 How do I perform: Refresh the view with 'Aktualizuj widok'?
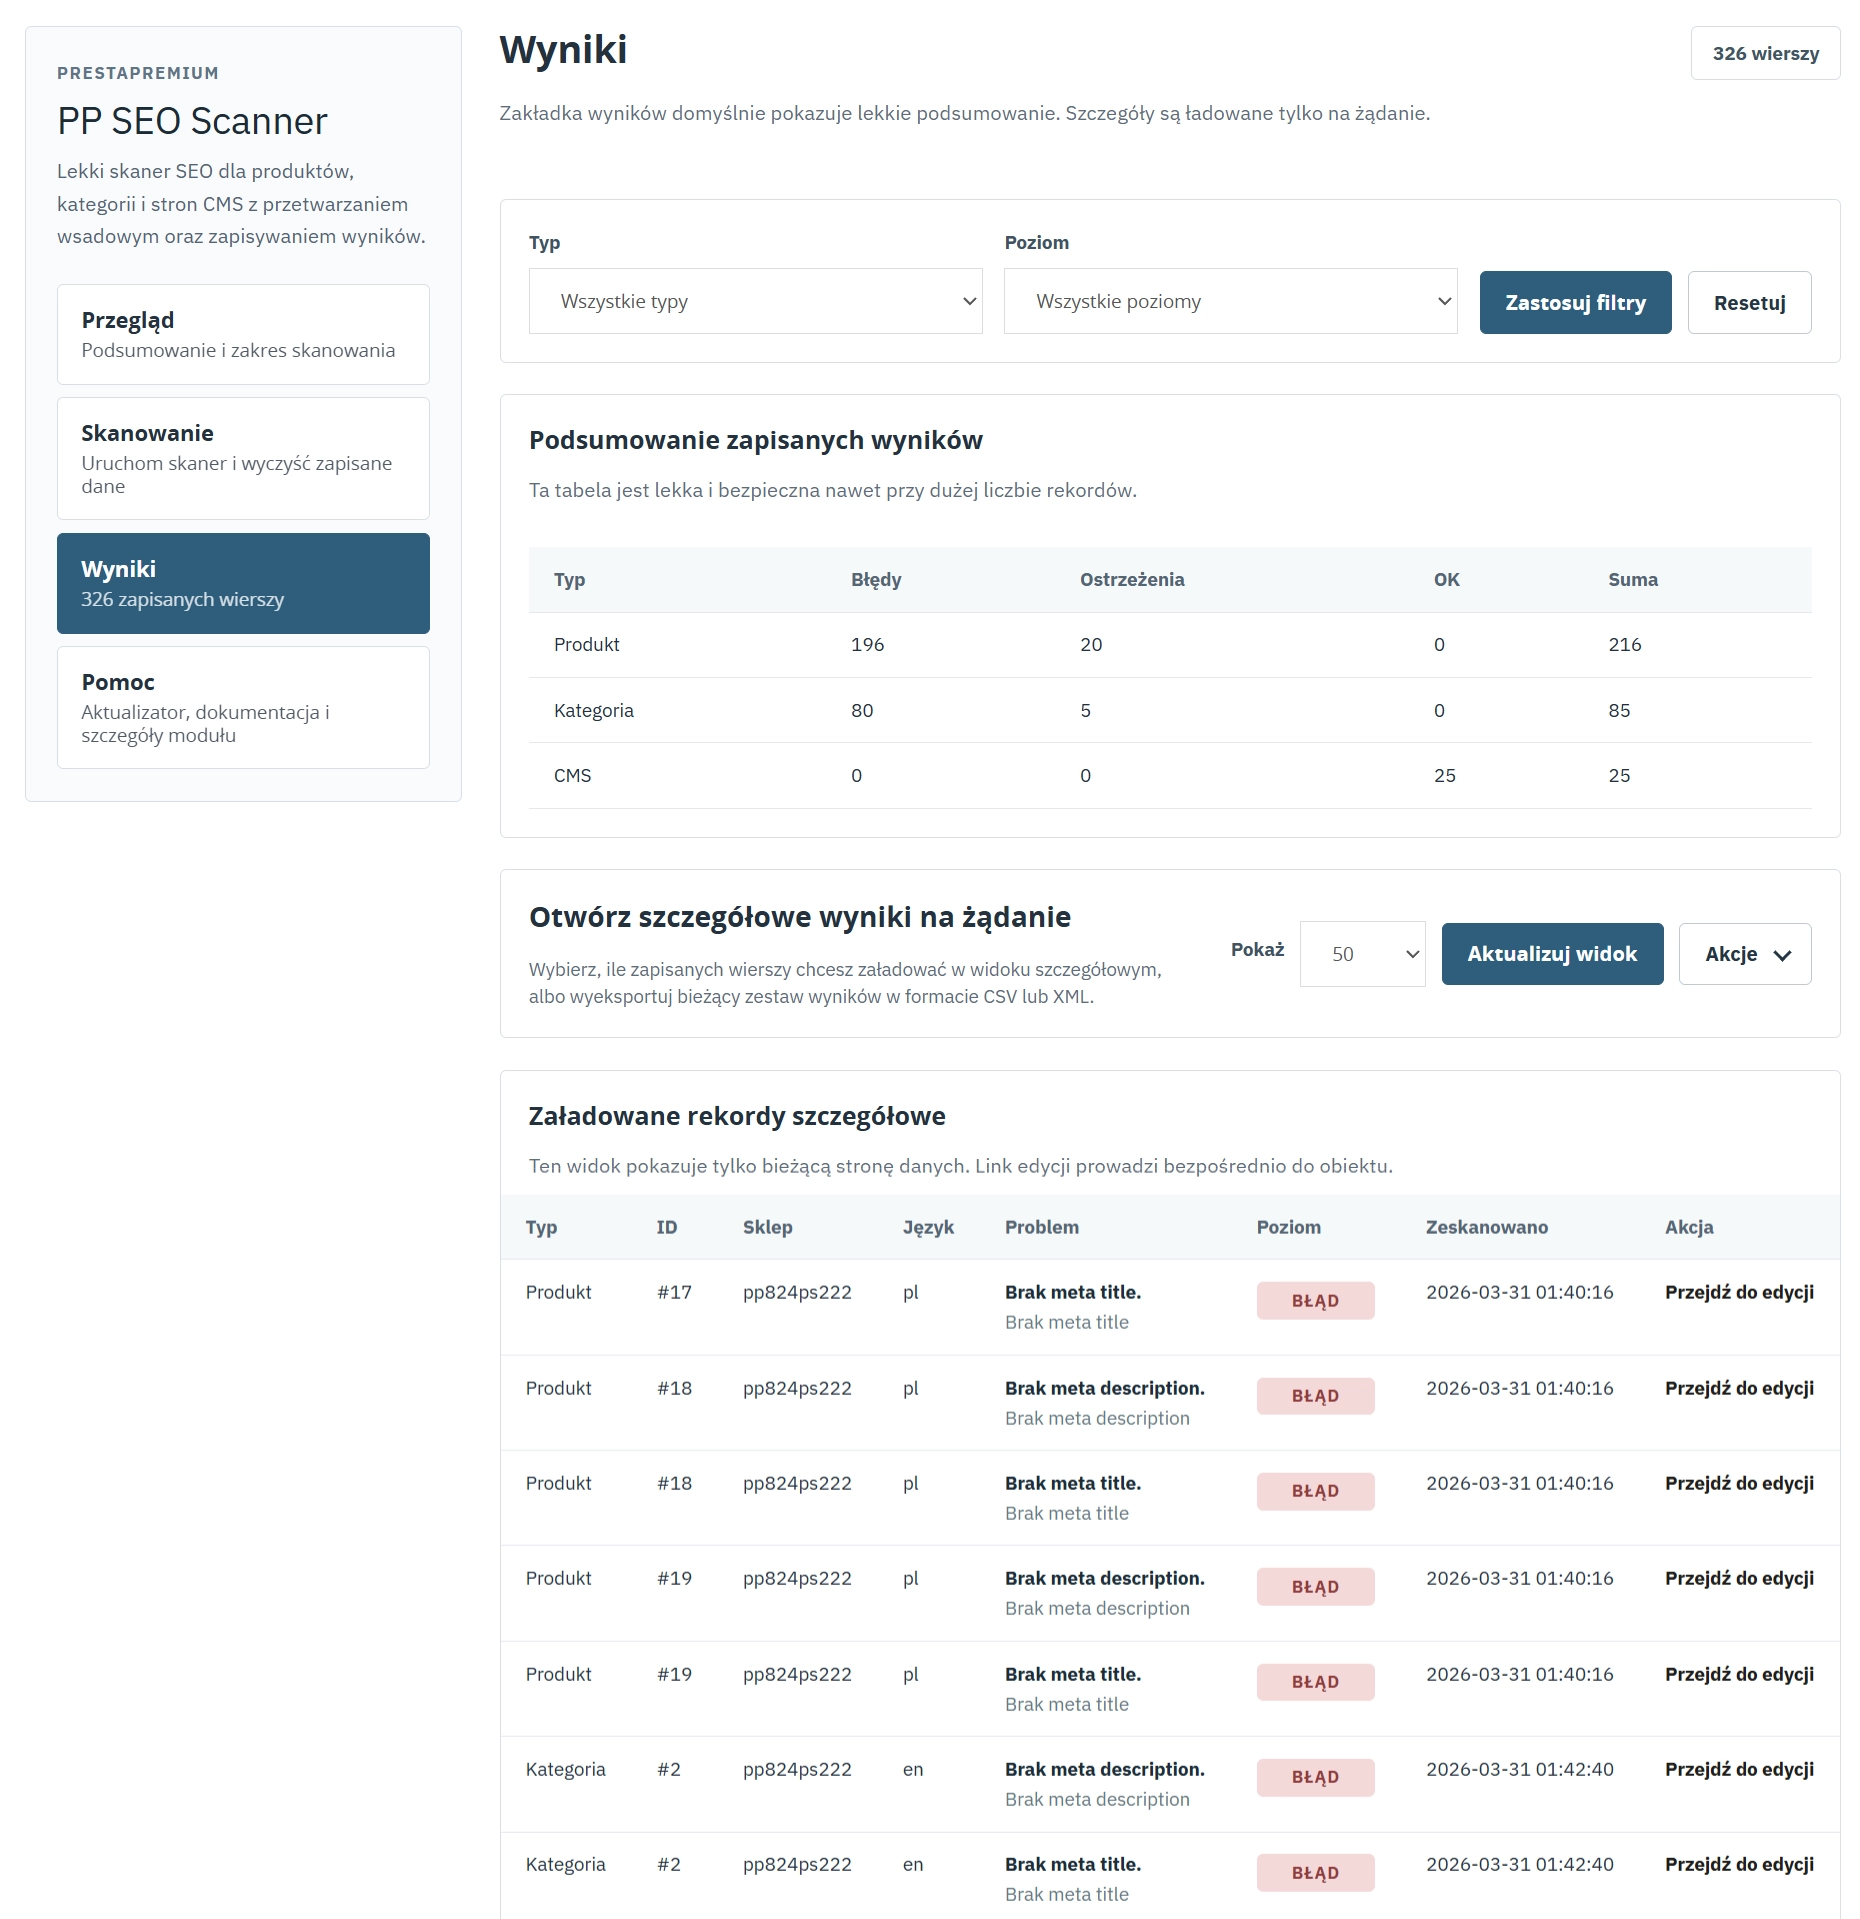point(1552,954)
